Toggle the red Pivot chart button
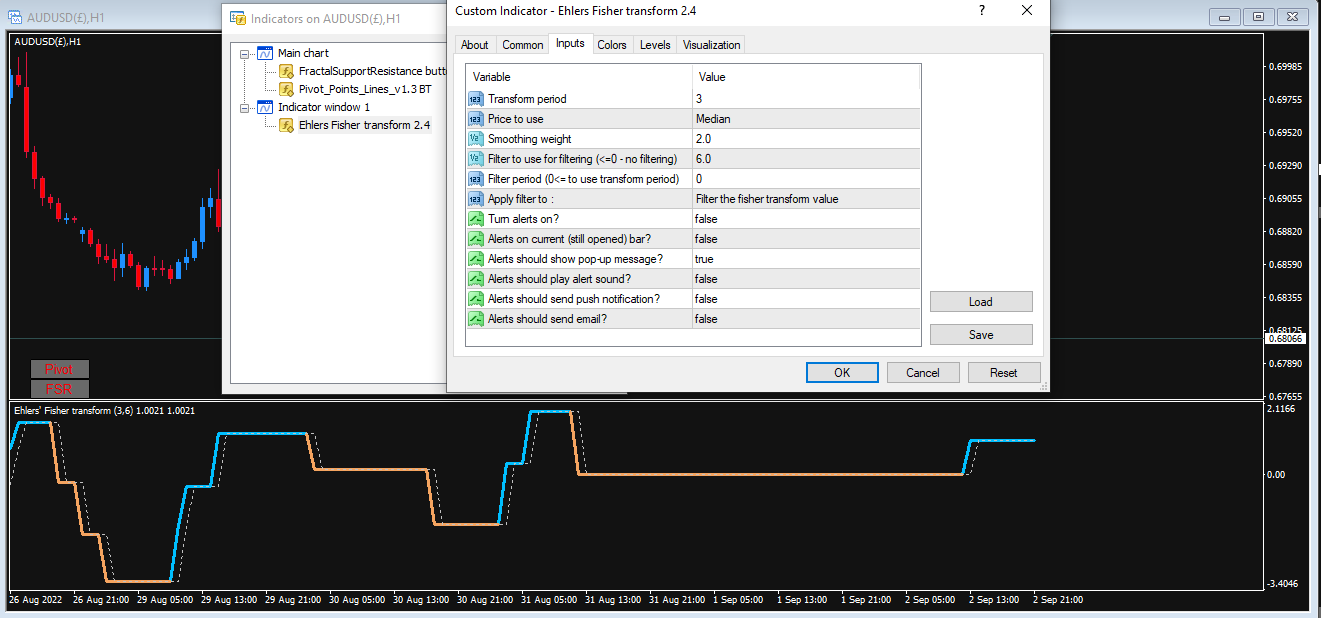The width and height of the screenshot is (1321, 618). click(x=60, y=369)
